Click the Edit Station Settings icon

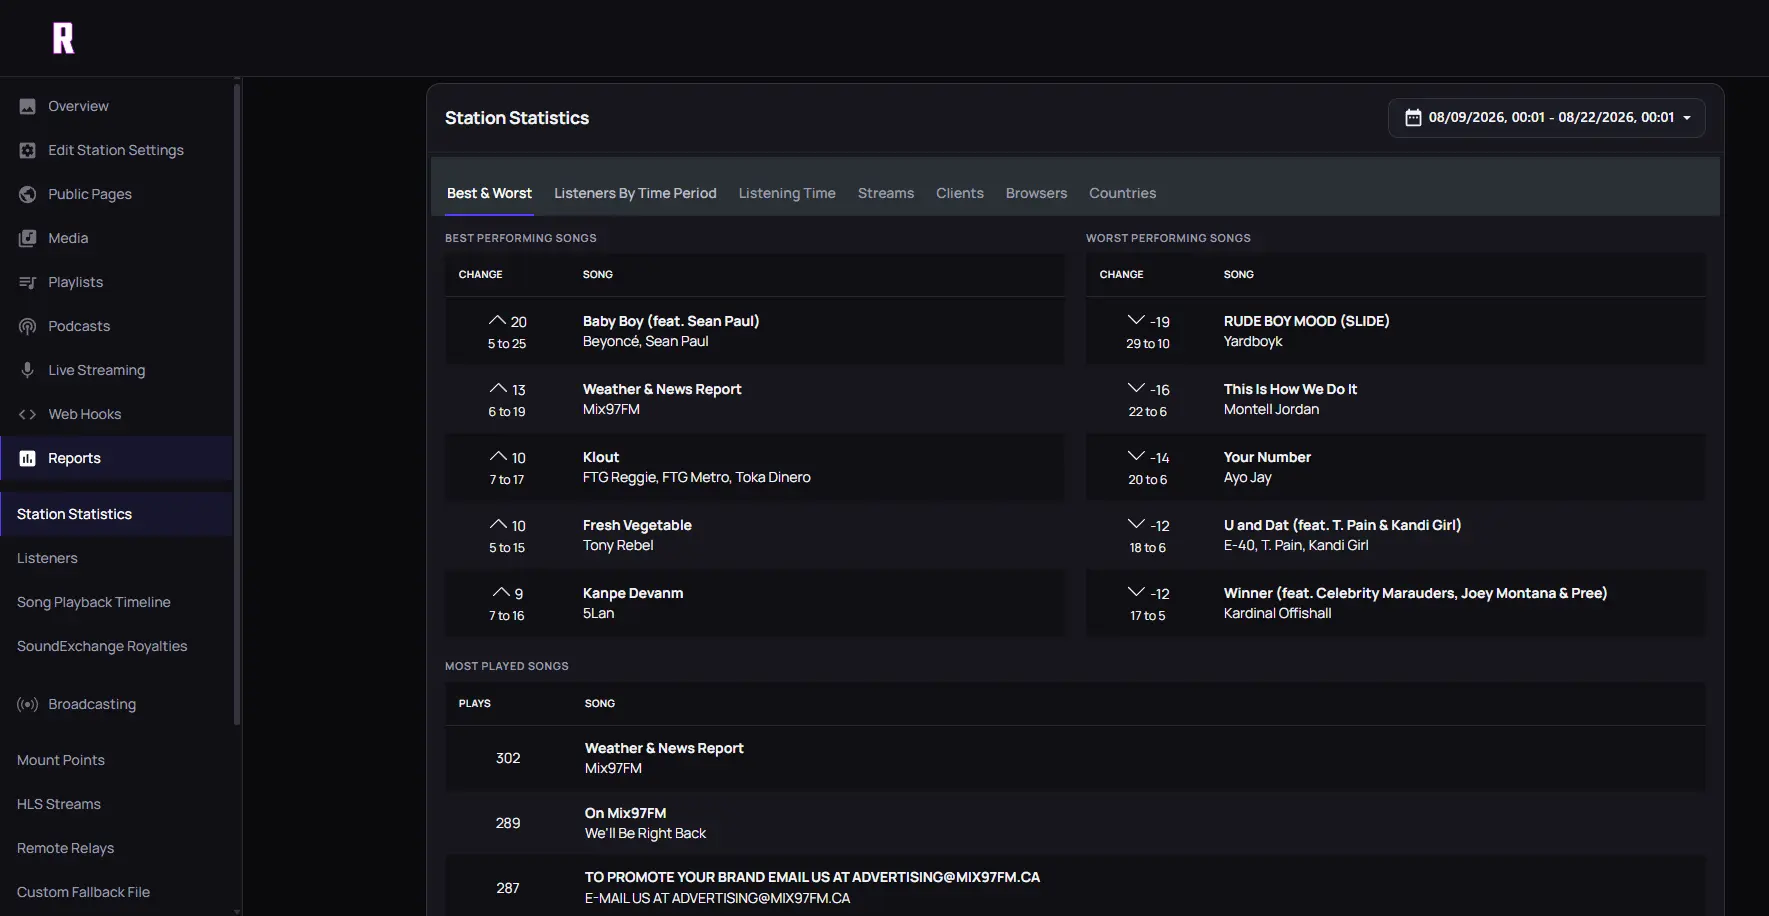[x=27, y=150]
